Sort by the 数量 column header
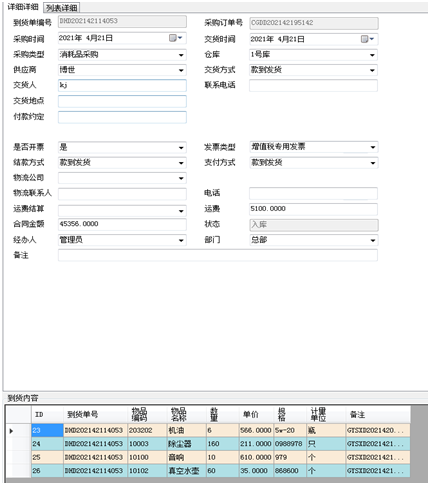This screenshot has width=430, height=485. coord(222,415)
